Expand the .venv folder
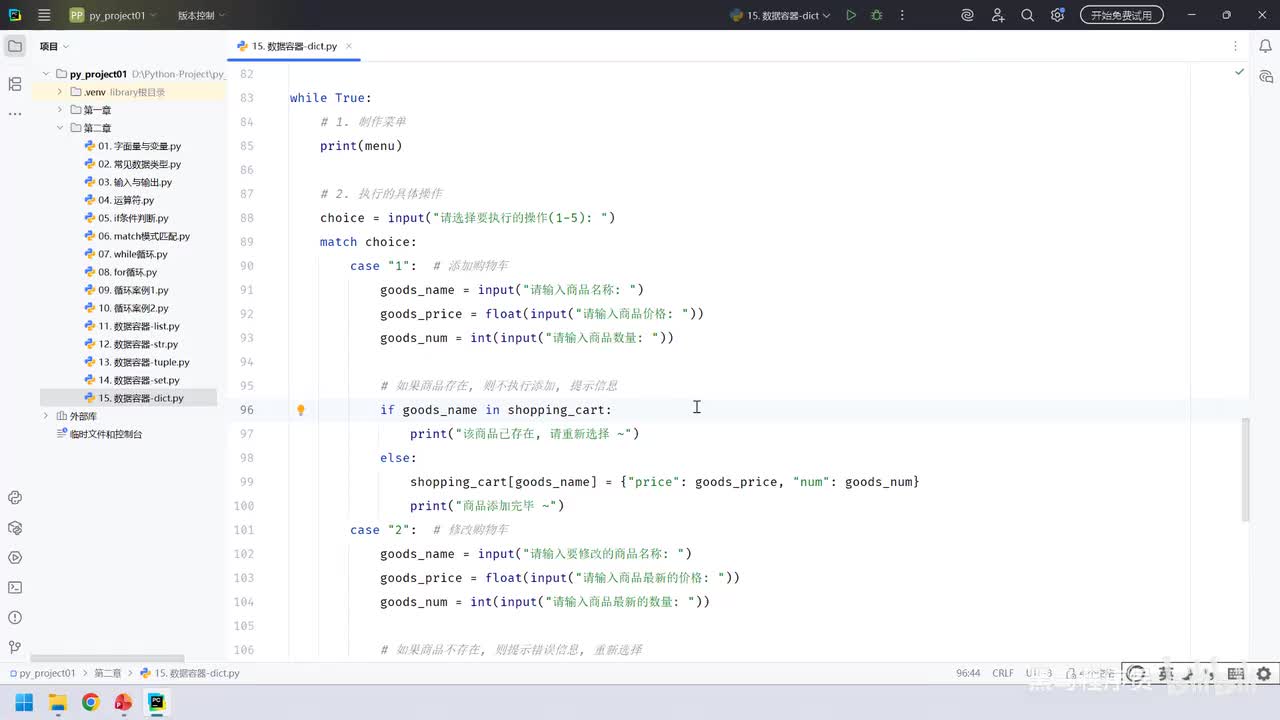Viewport: 1280px width, 720px height. (60, 92)
